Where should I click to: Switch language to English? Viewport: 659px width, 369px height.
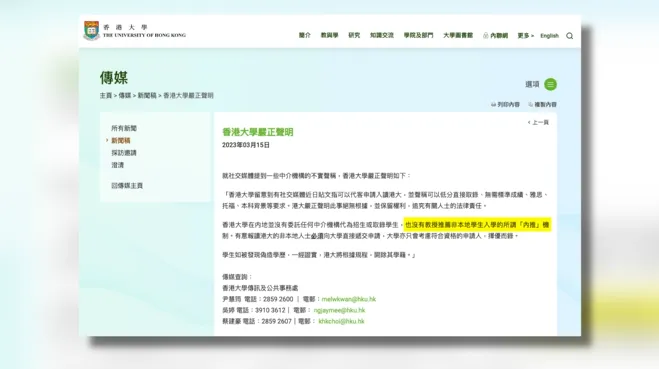(x=549, y=36)
